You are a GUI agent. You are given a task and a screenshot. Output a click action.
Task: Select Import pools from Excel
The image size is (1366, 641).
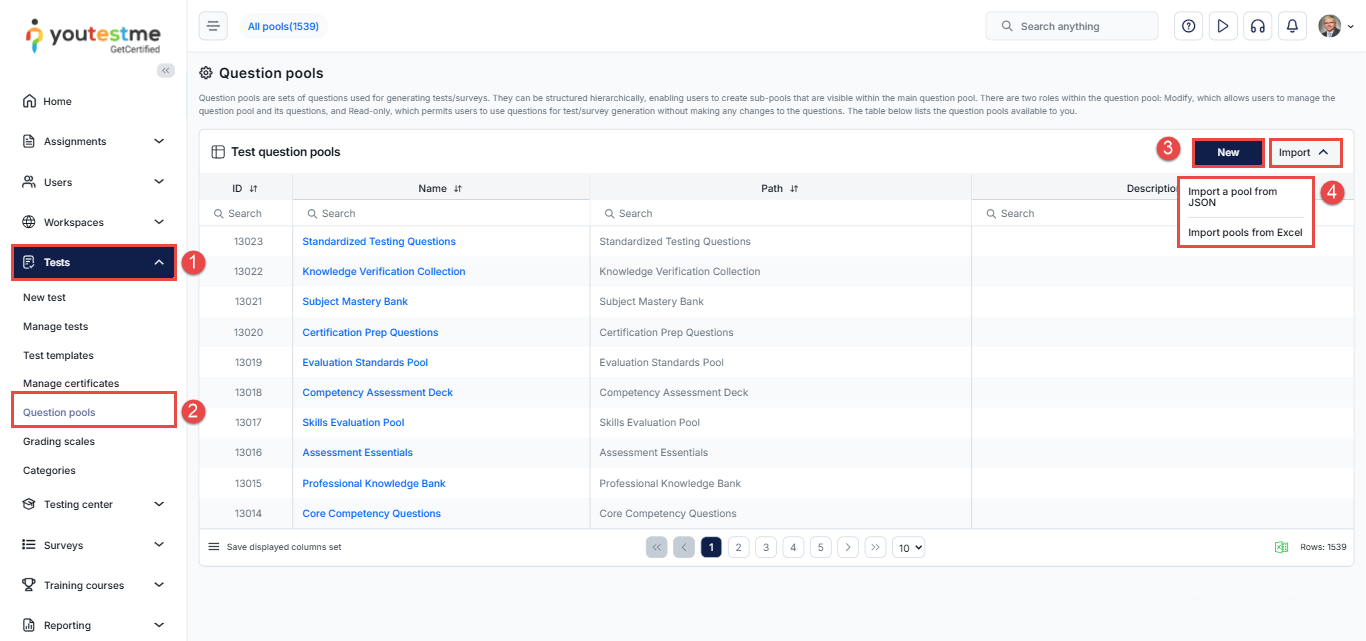[1245, 232]
